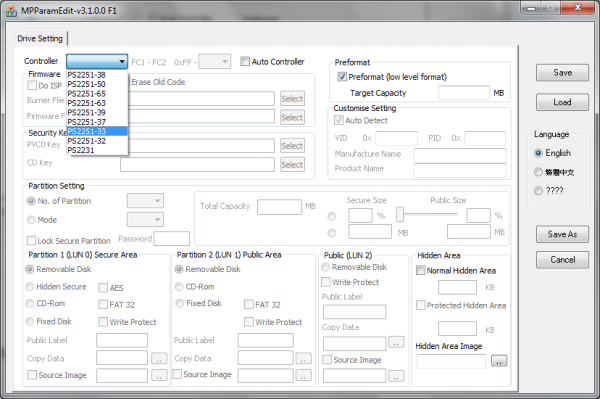Click the Password input field

coord(172,239)
